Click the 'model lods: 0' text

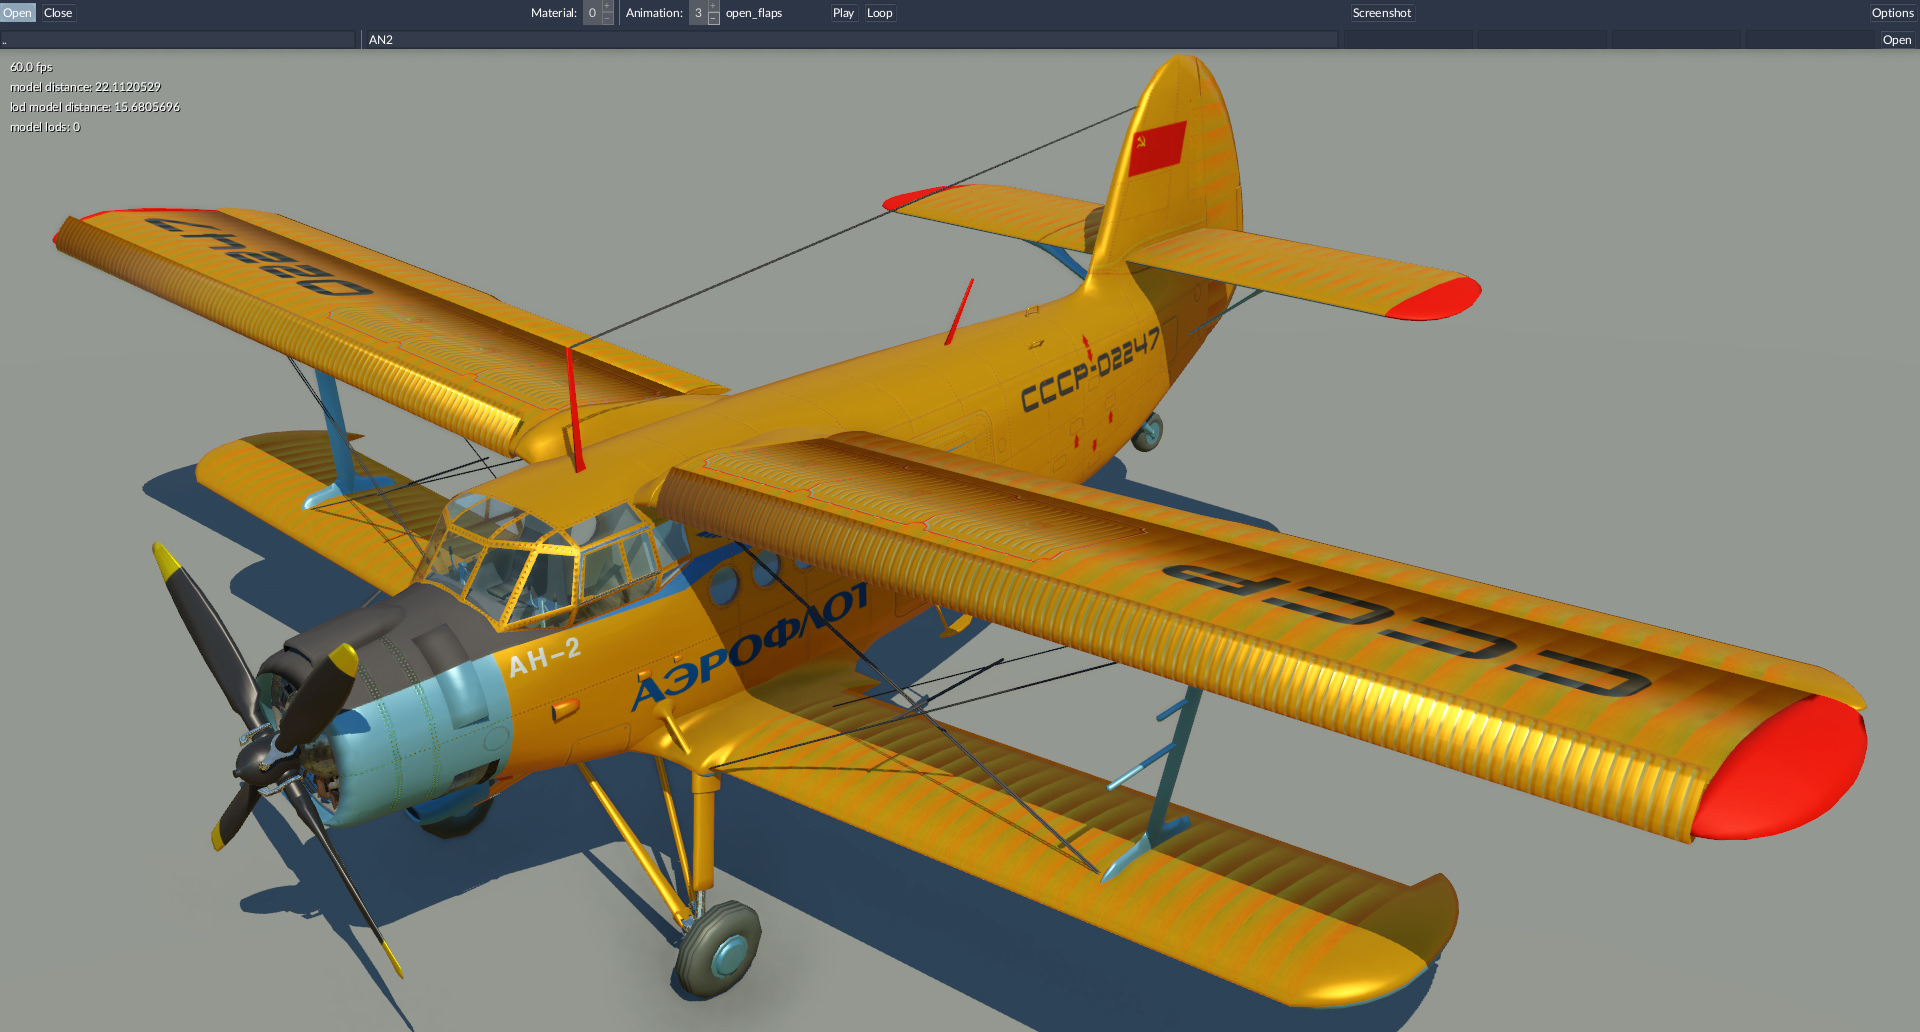(x=45, y=127)
